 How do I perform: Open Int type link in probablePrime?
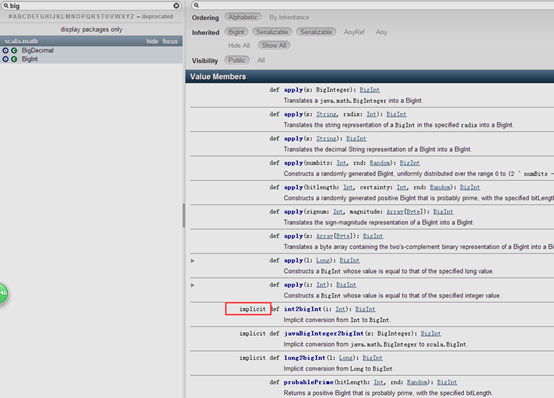point(378,382)
